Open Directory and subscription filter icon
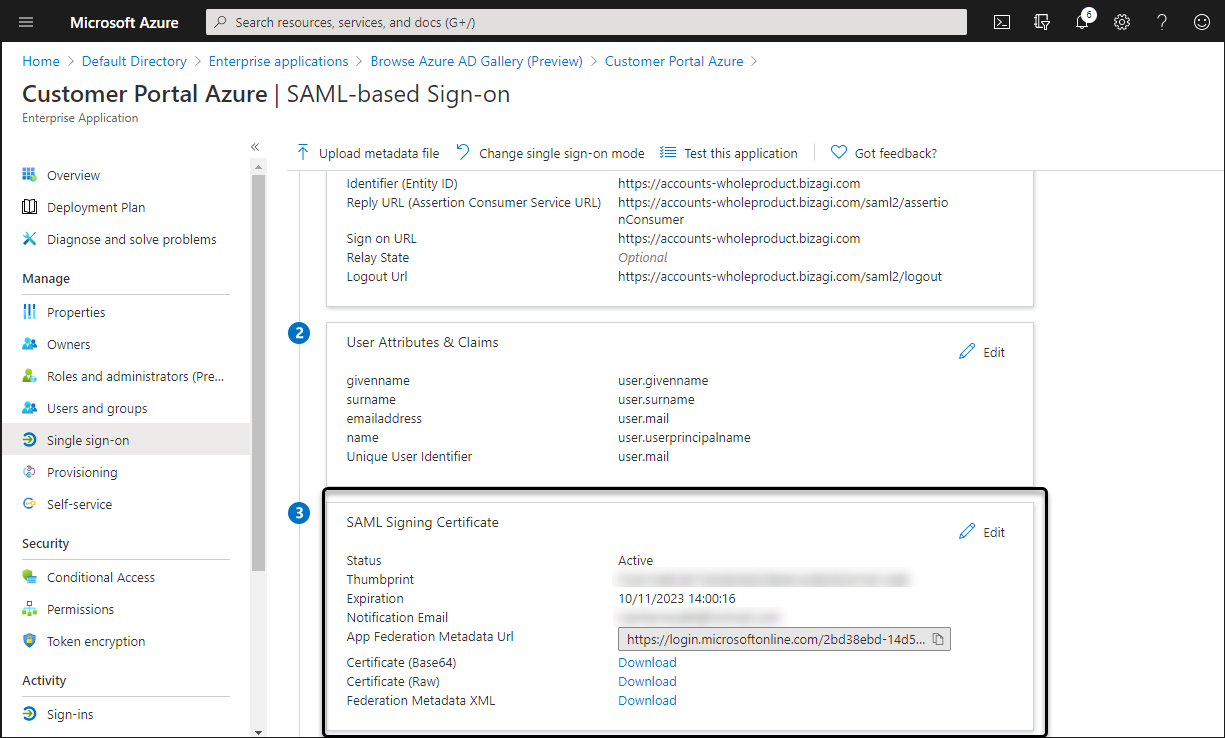1225x738 pixels. point(1041,22)
